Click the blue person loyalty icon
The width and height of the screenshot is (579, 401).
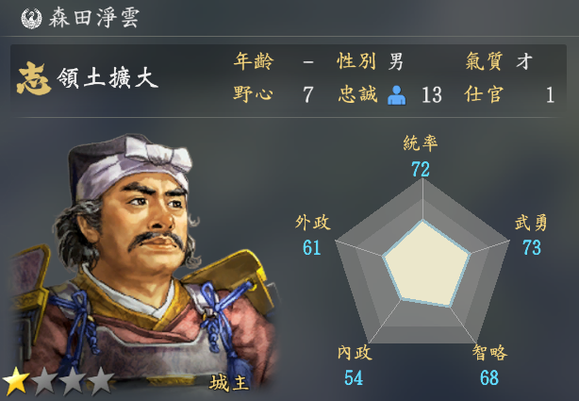397,95
